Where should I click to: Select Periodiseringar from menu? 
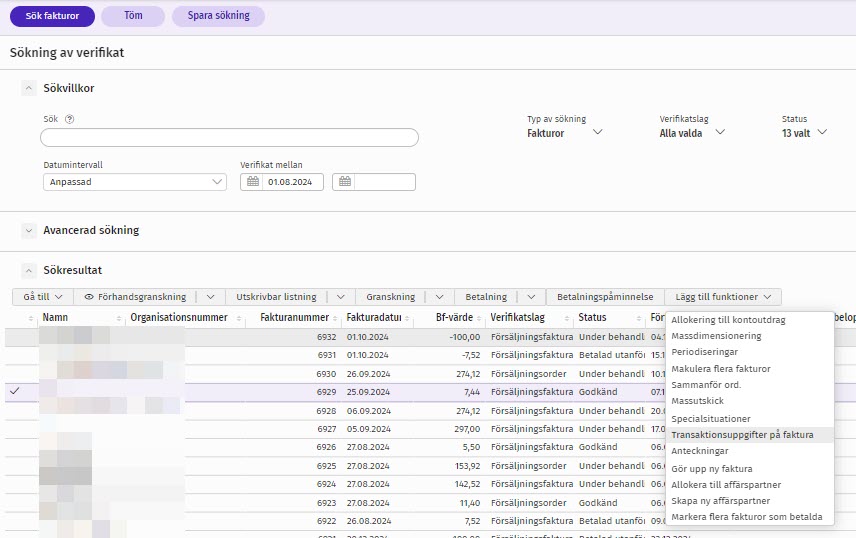coord(704,352)
